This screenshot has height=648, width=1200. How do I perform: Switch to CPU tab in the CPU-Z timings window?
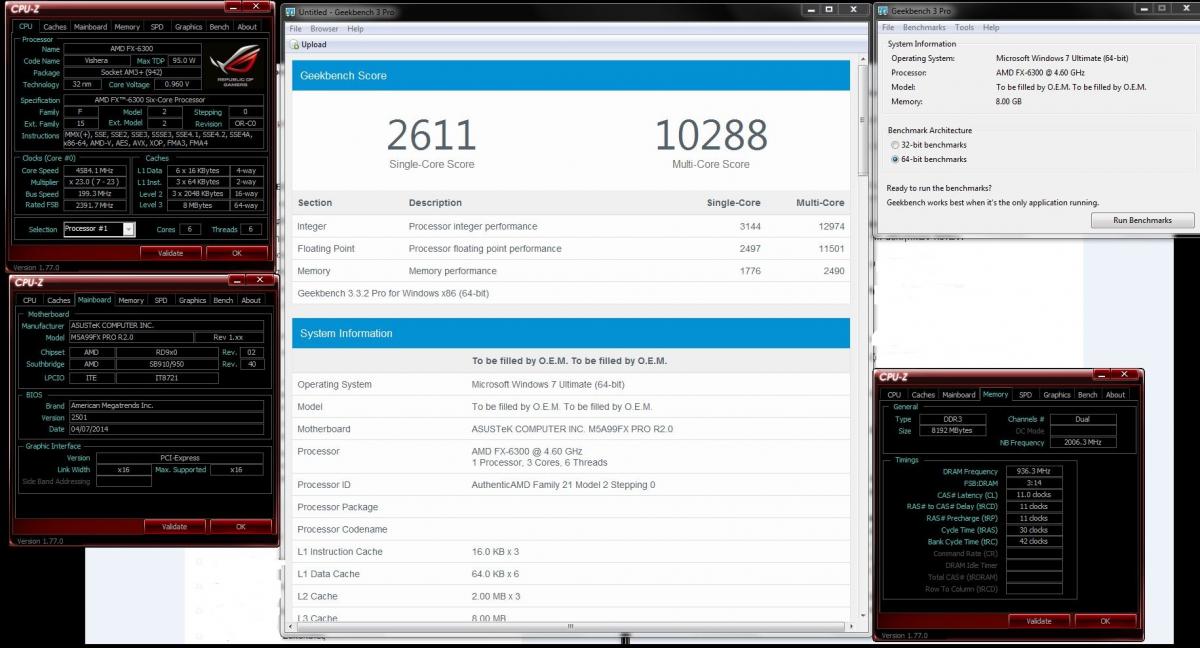click(x=895, y=395)
